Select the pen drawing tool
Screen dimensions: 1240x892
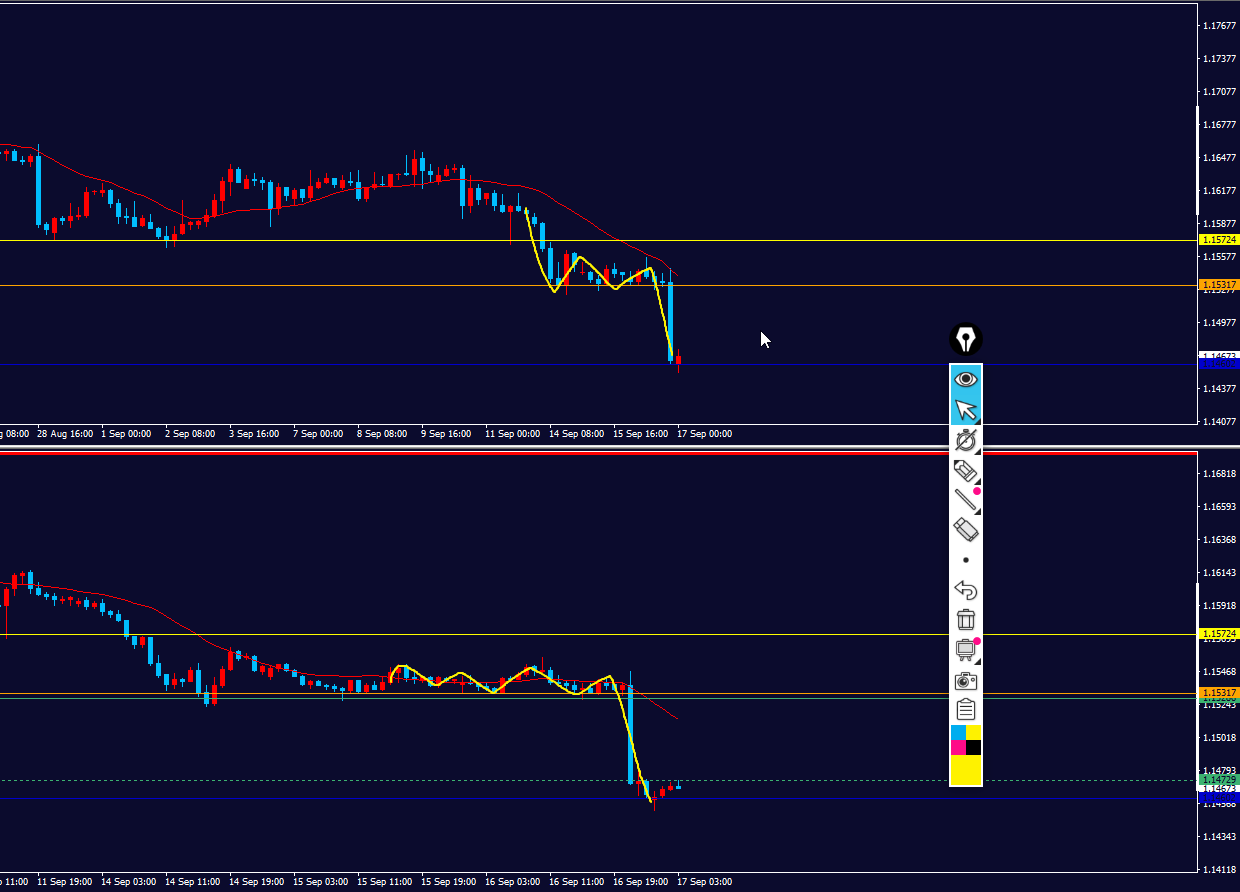(x=966, y=440)
